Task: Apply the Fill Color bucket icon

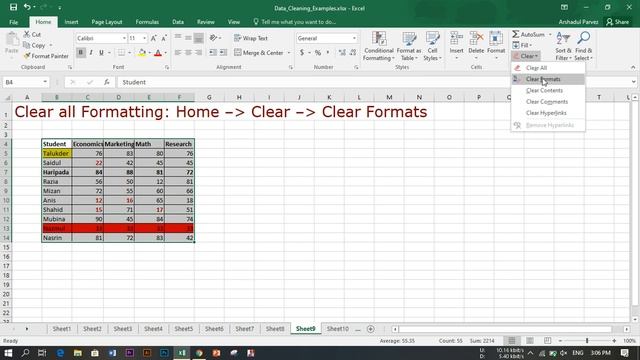Action: 142,53
